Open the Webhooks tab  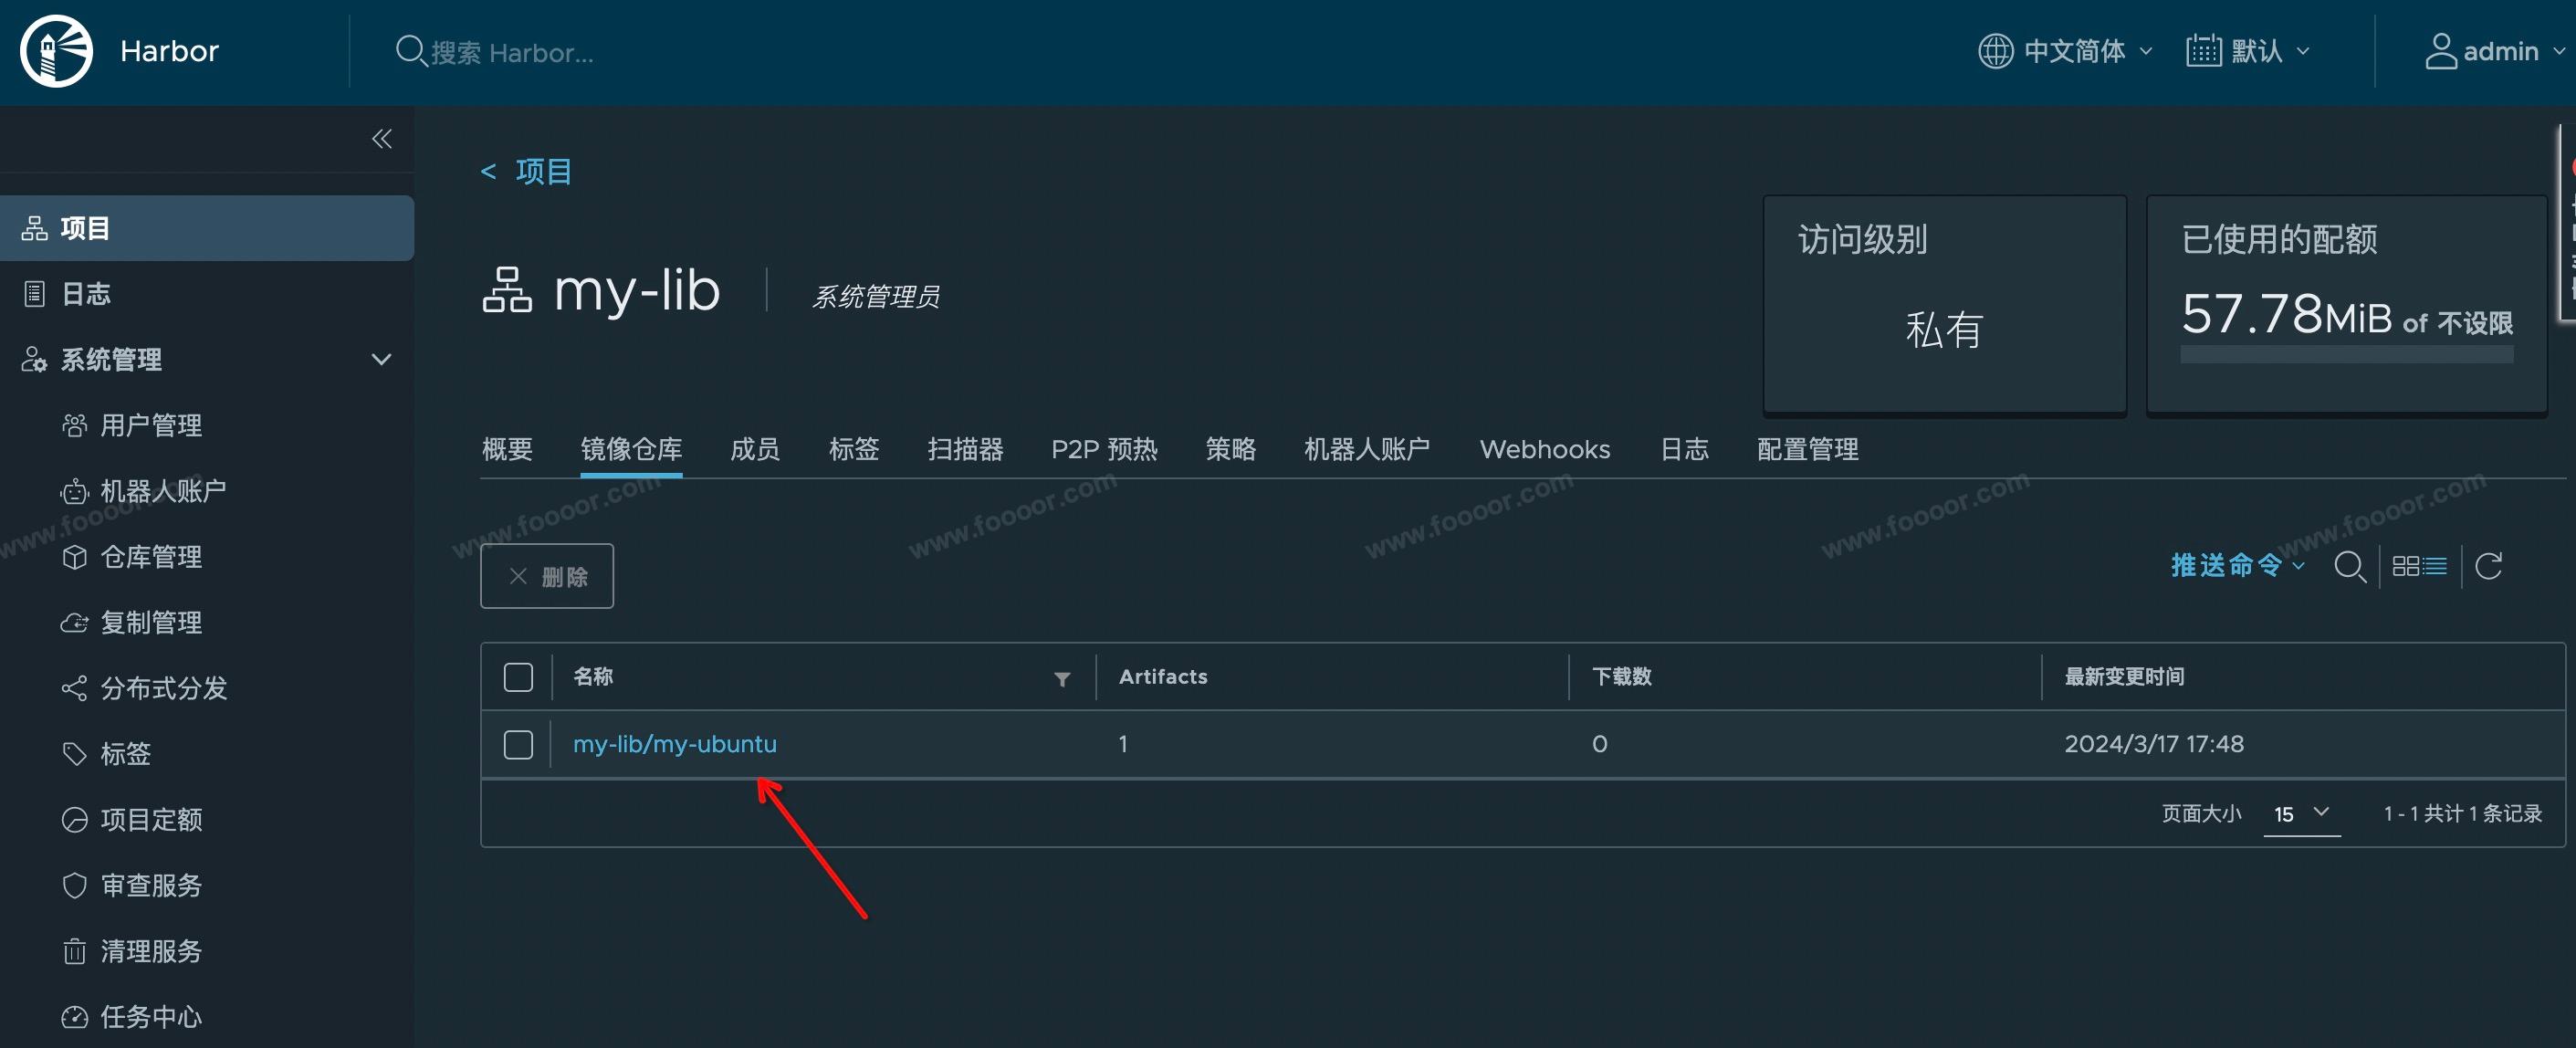pos(1544,449)
